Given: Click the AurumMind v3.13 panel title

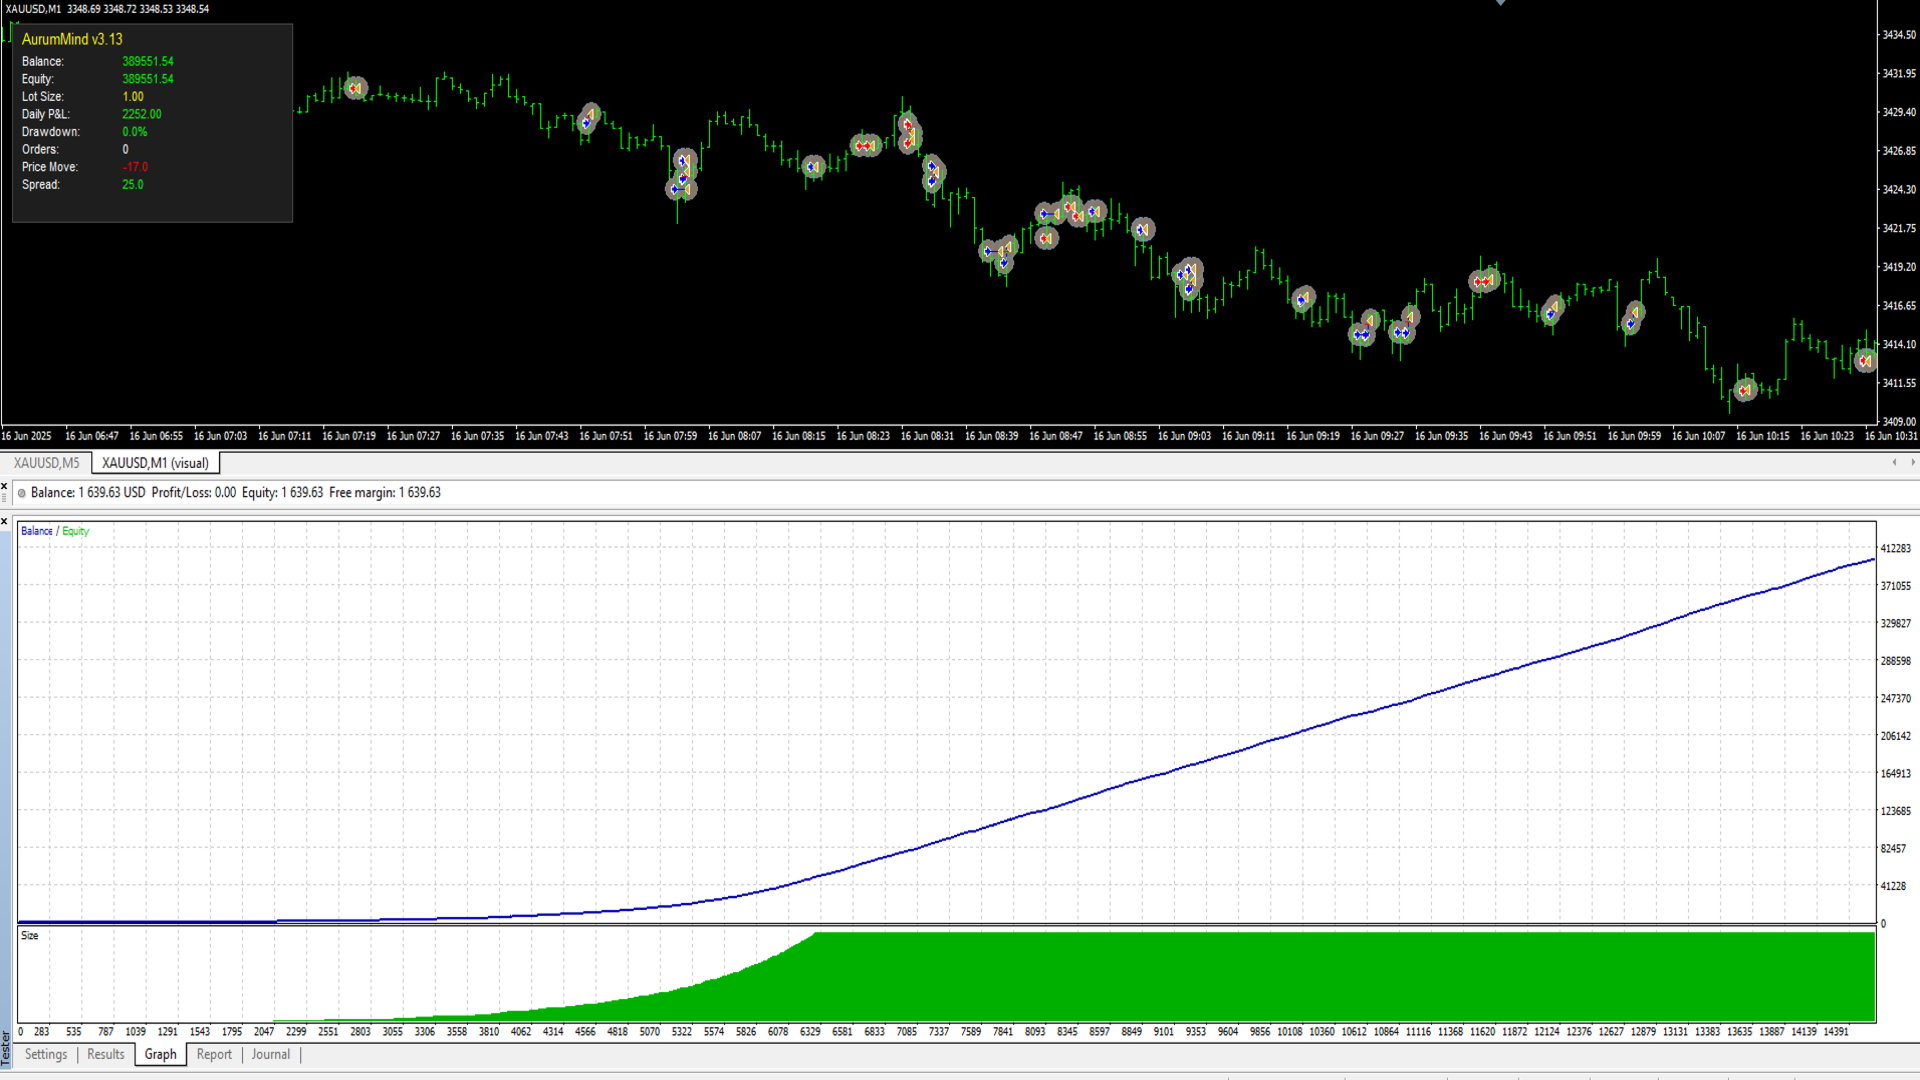Looking at the screenshot, I should [72, 39].
